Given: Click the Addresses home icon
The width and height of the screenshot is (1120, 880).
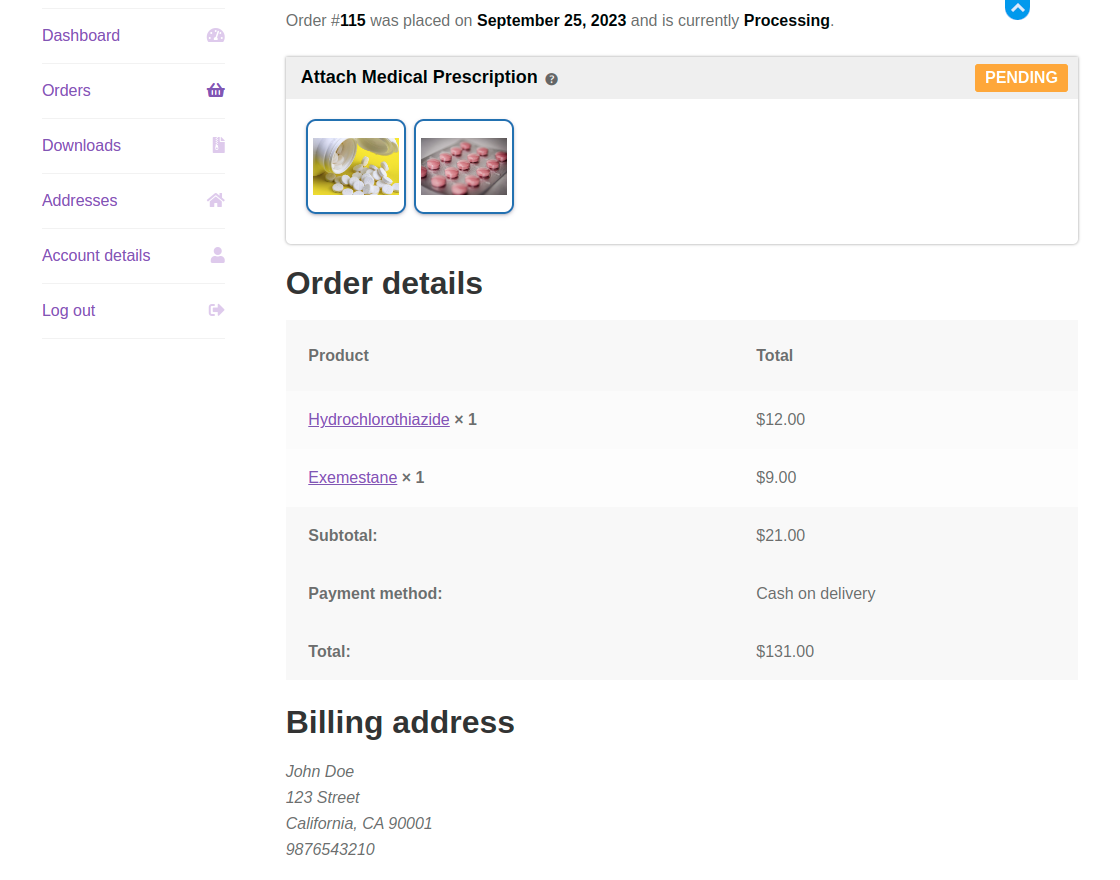Looking at the screenshot, I should pyautogui.click(x=216, y=200).
